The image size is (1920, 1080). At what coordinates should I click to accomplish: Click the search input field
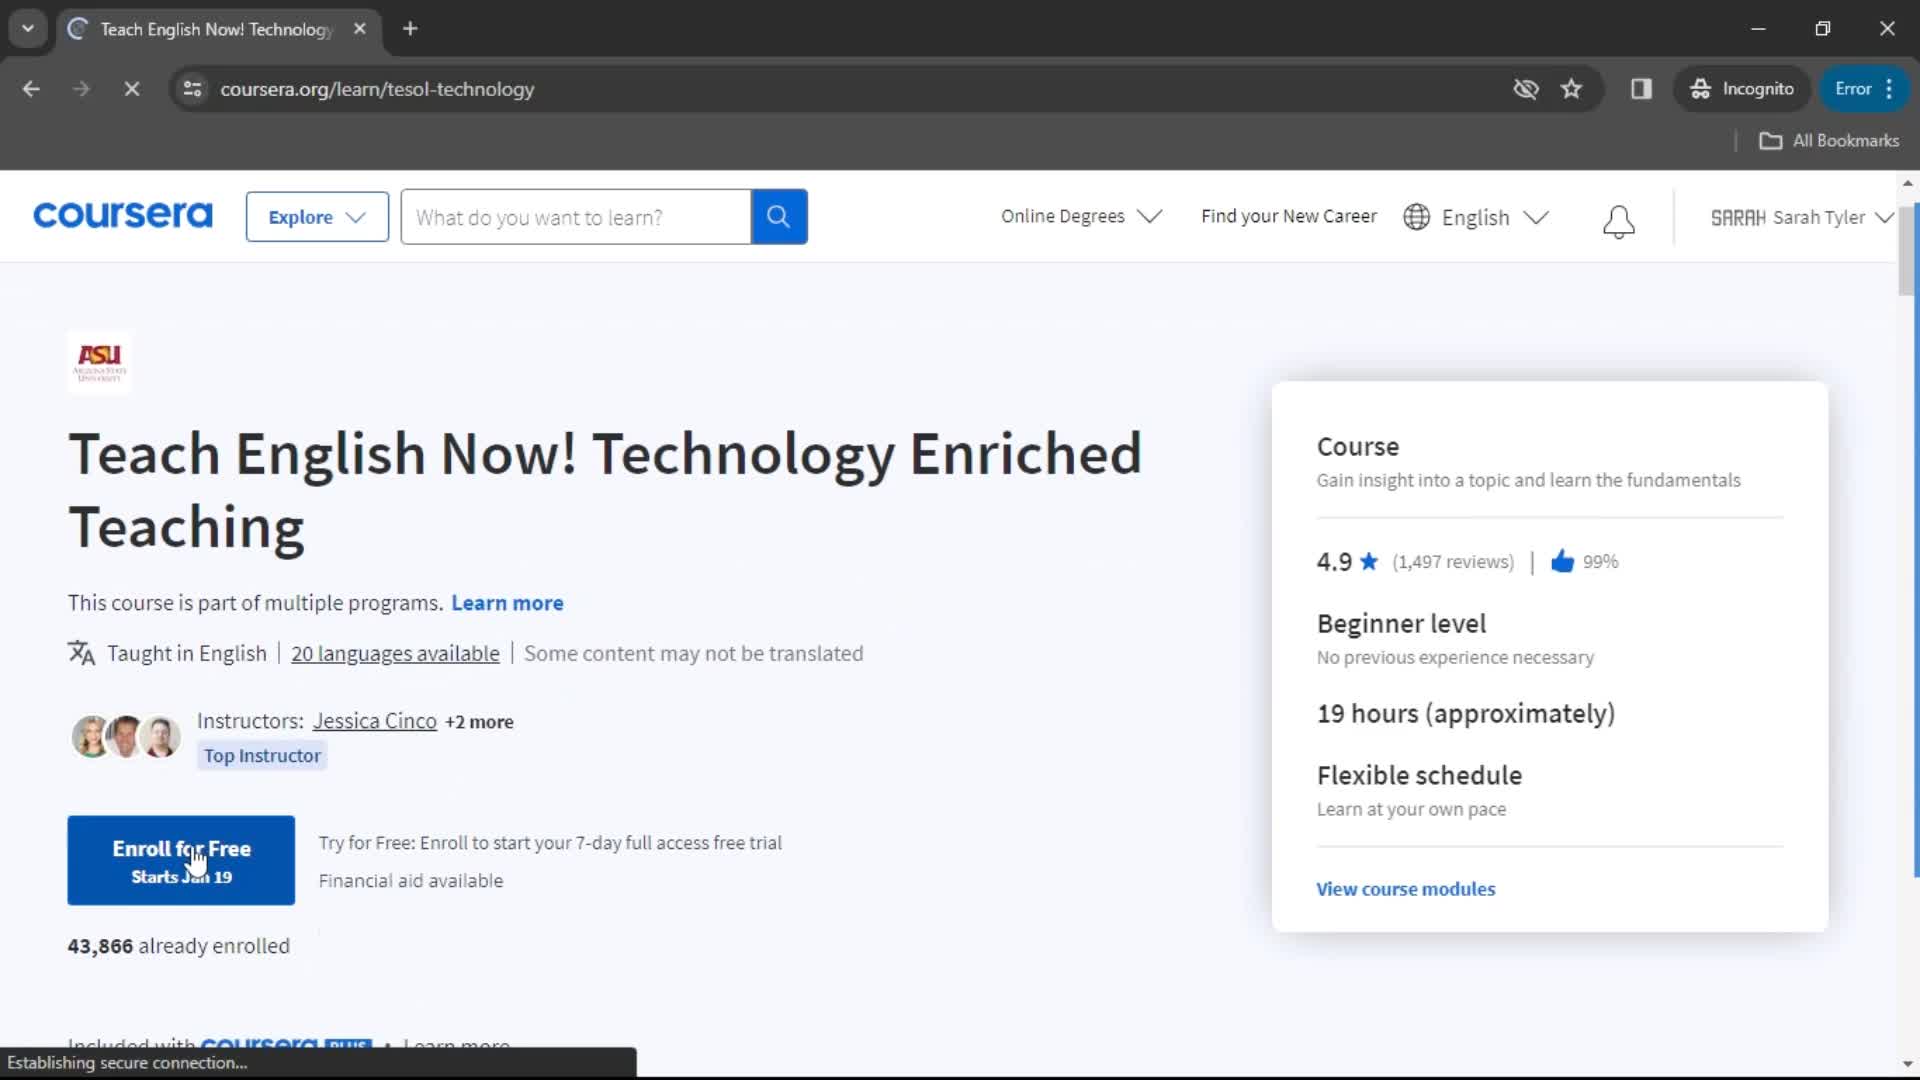tap(576, 217)
